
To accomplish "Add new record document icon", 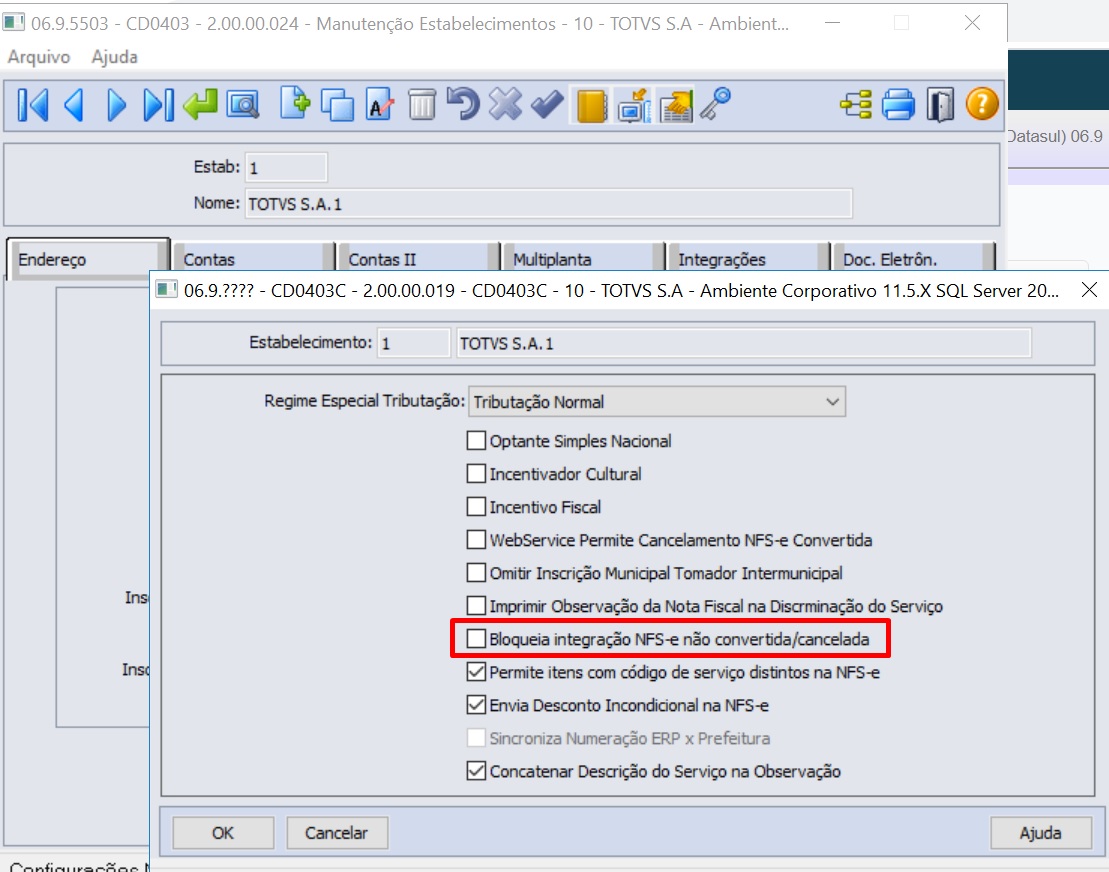I will click(x=294, y=103).
